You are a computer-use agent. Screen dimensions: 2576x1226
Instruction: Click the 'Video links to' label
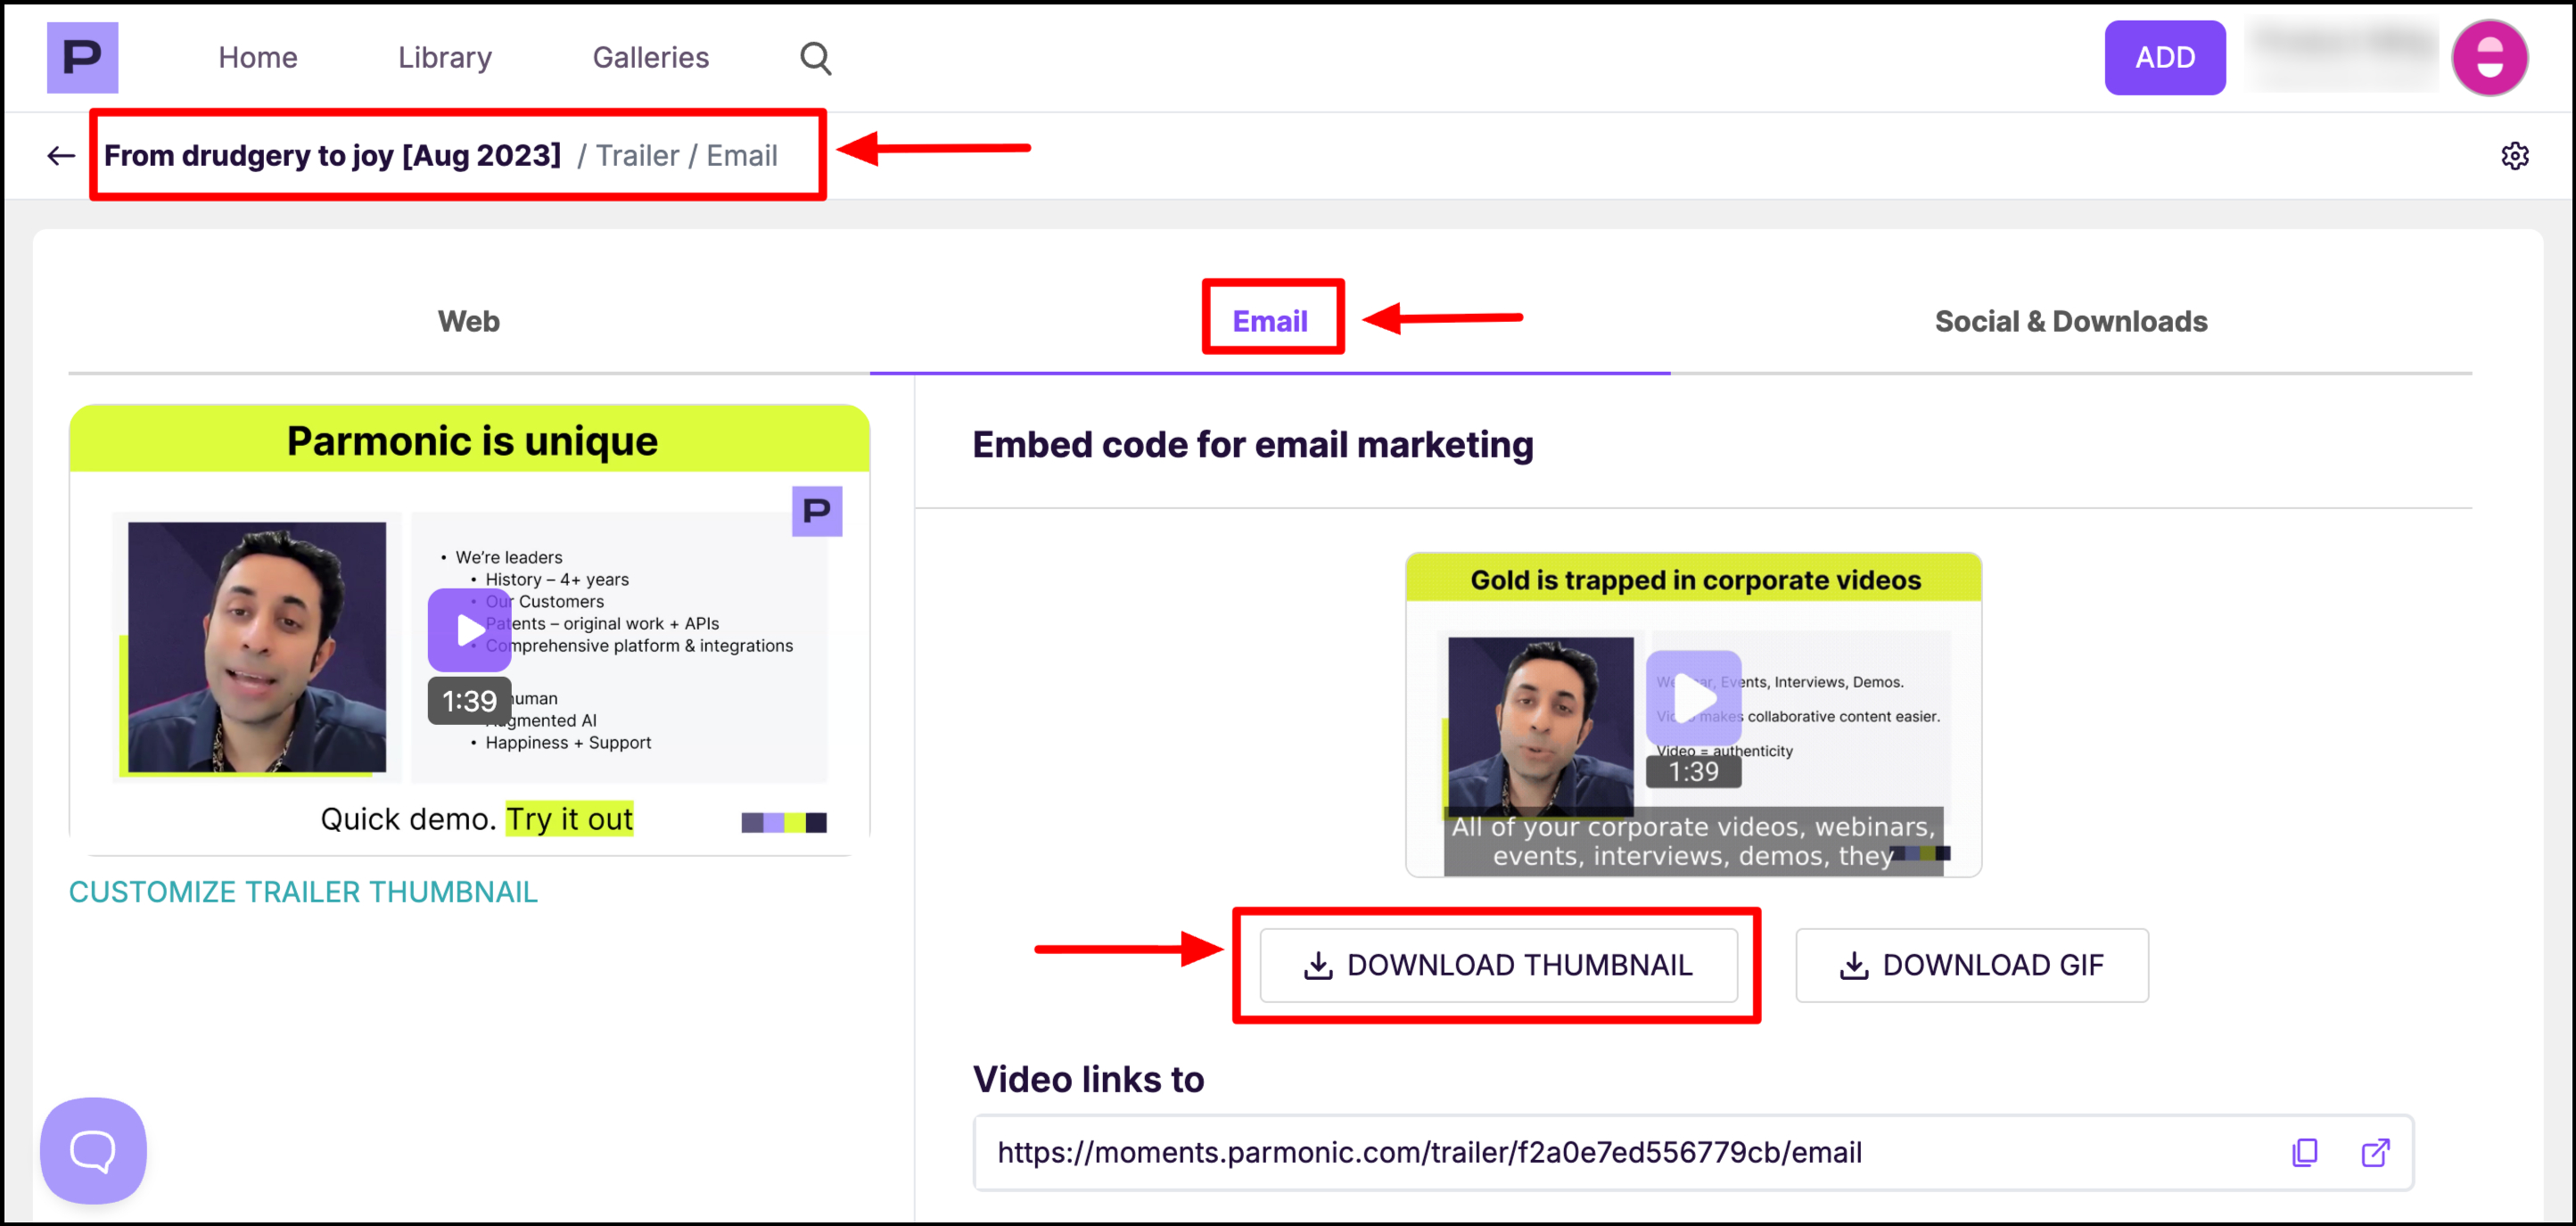(x=1088, y=1078)
